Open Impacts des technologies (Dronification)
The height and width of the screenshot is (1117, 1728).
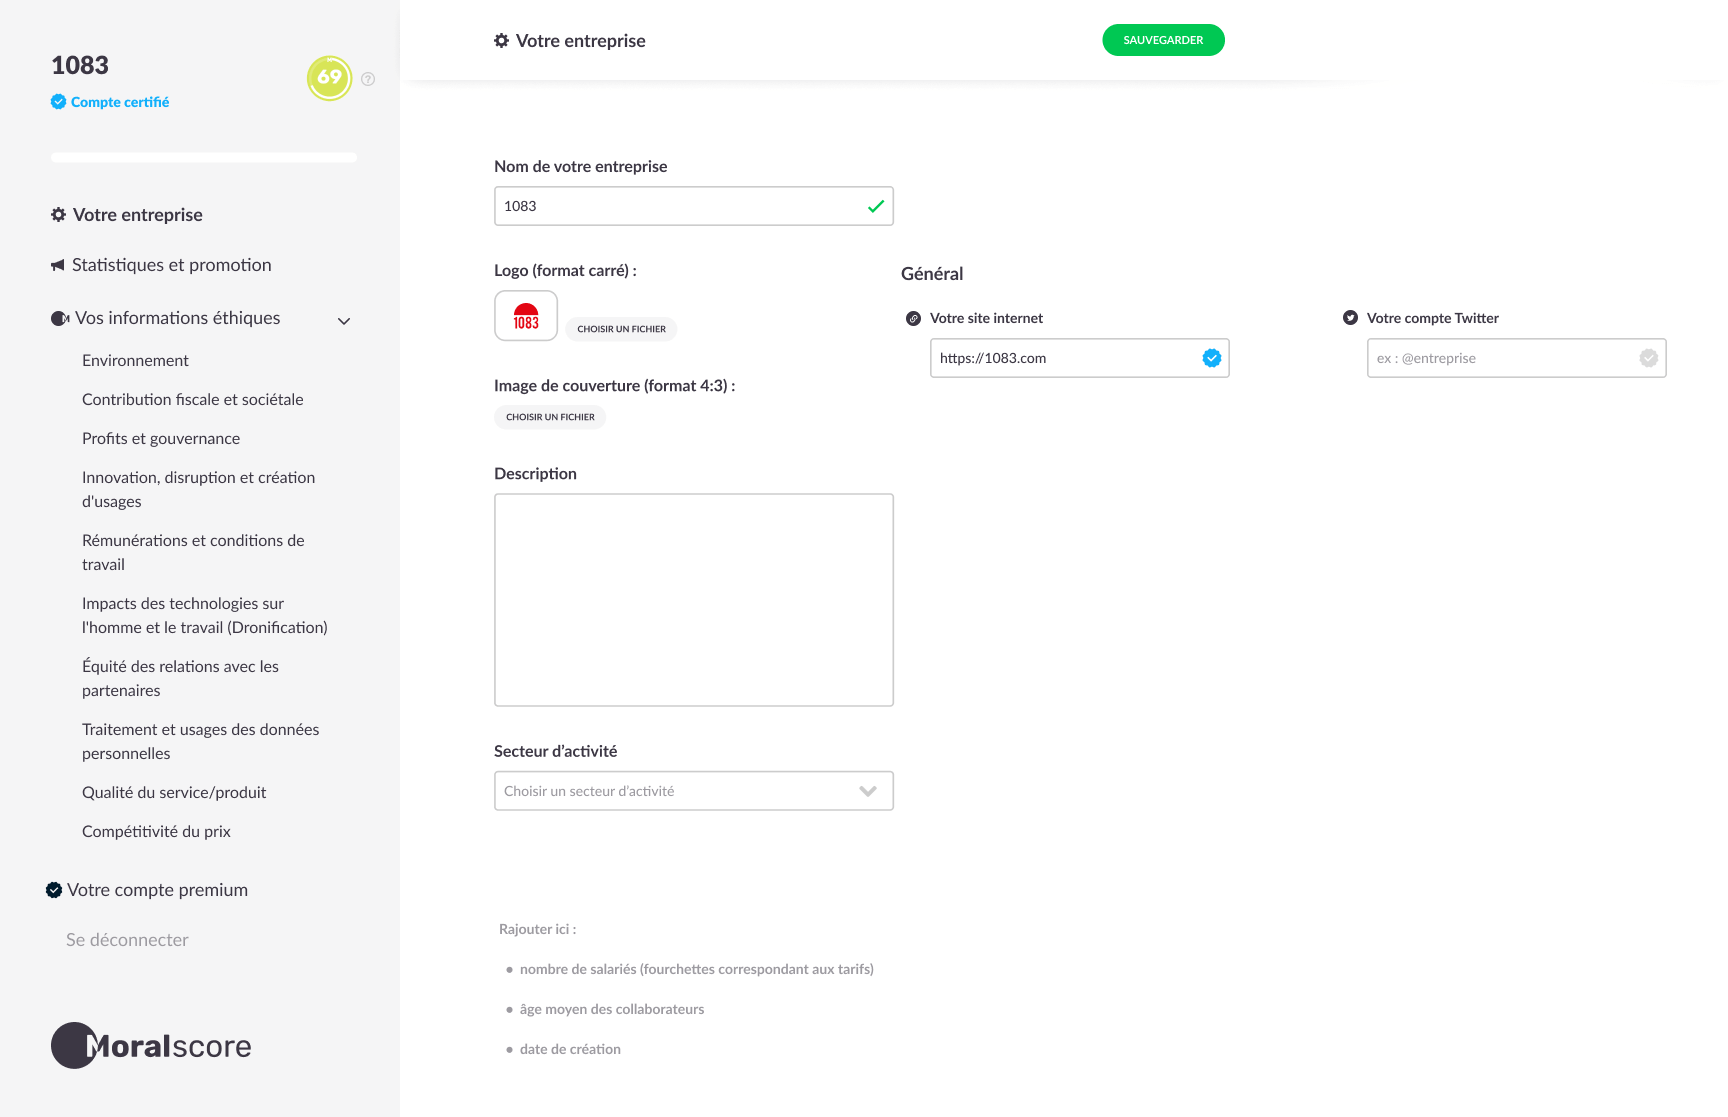pos(205,615)
